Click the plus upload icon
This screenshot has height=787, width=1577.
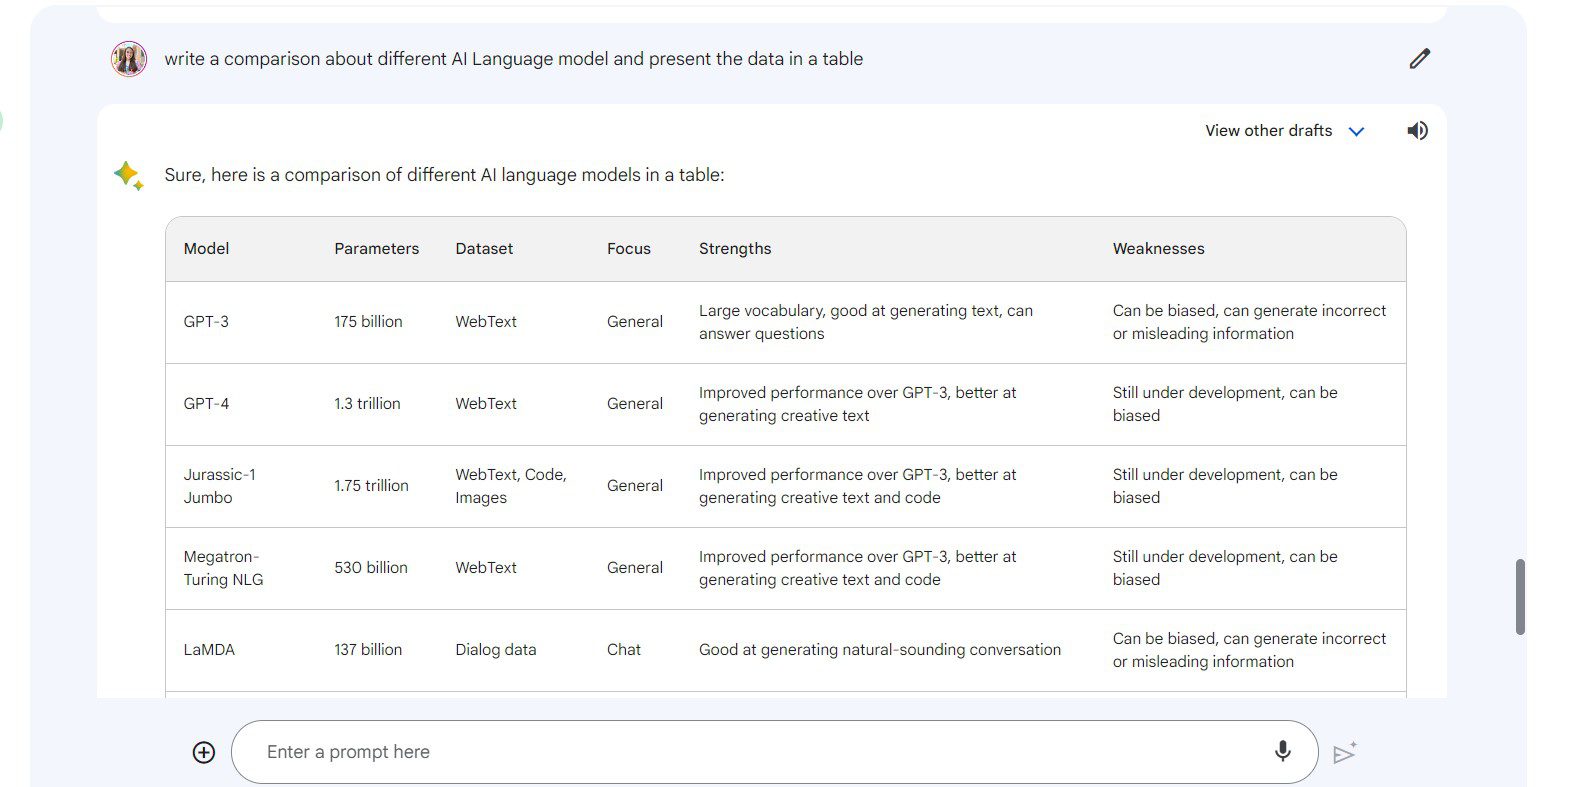204,752
